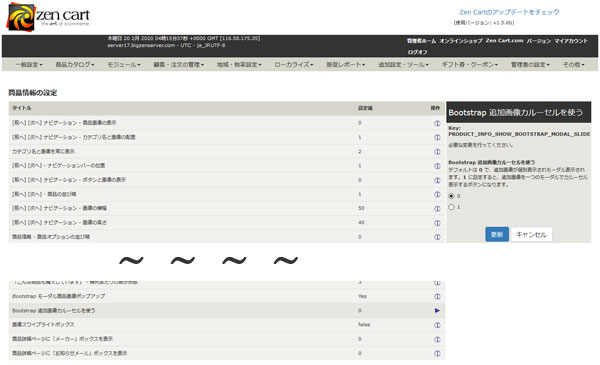
Task: Select the 「お知らせメール」ボックスを表示 row title
Action: tap(69, 353)
